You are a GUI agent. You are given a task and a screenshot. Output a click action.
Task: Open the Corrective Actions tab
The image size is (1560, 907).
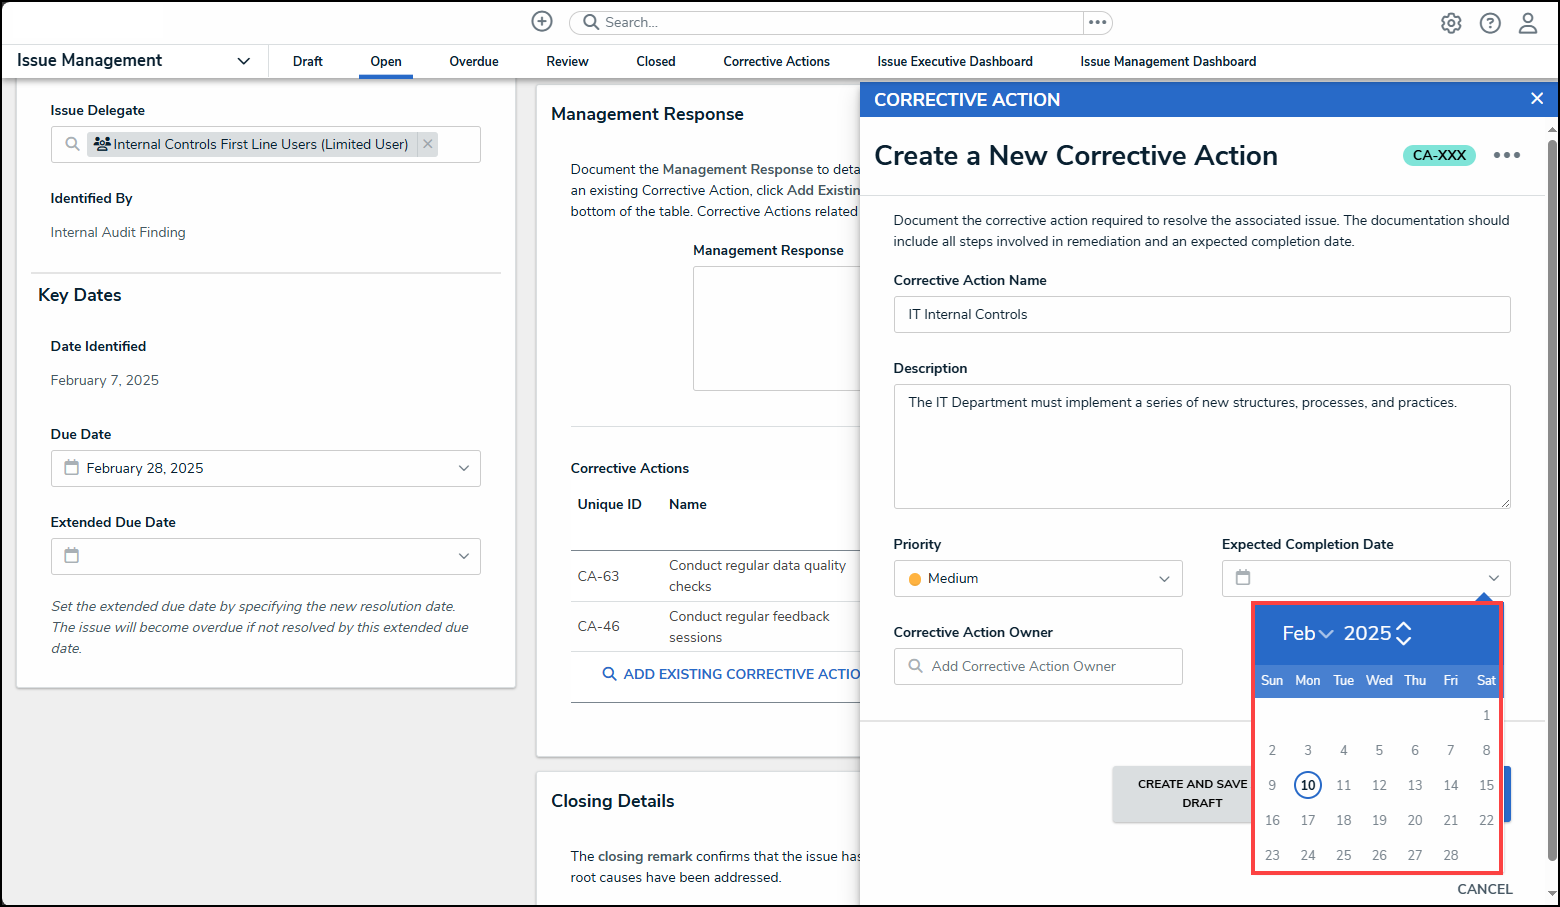pyautogui.click(x=776, y=62)
